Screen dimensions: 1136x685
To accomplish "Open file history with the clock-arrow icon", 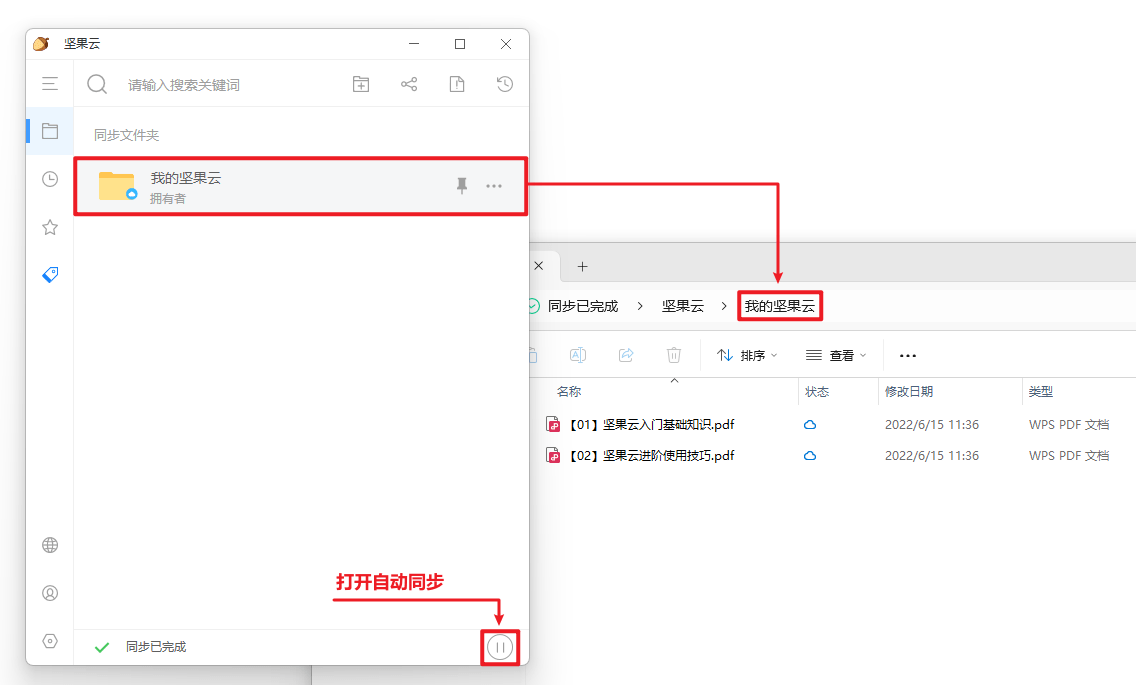I will pyautogui.click(x=505, y=84).
